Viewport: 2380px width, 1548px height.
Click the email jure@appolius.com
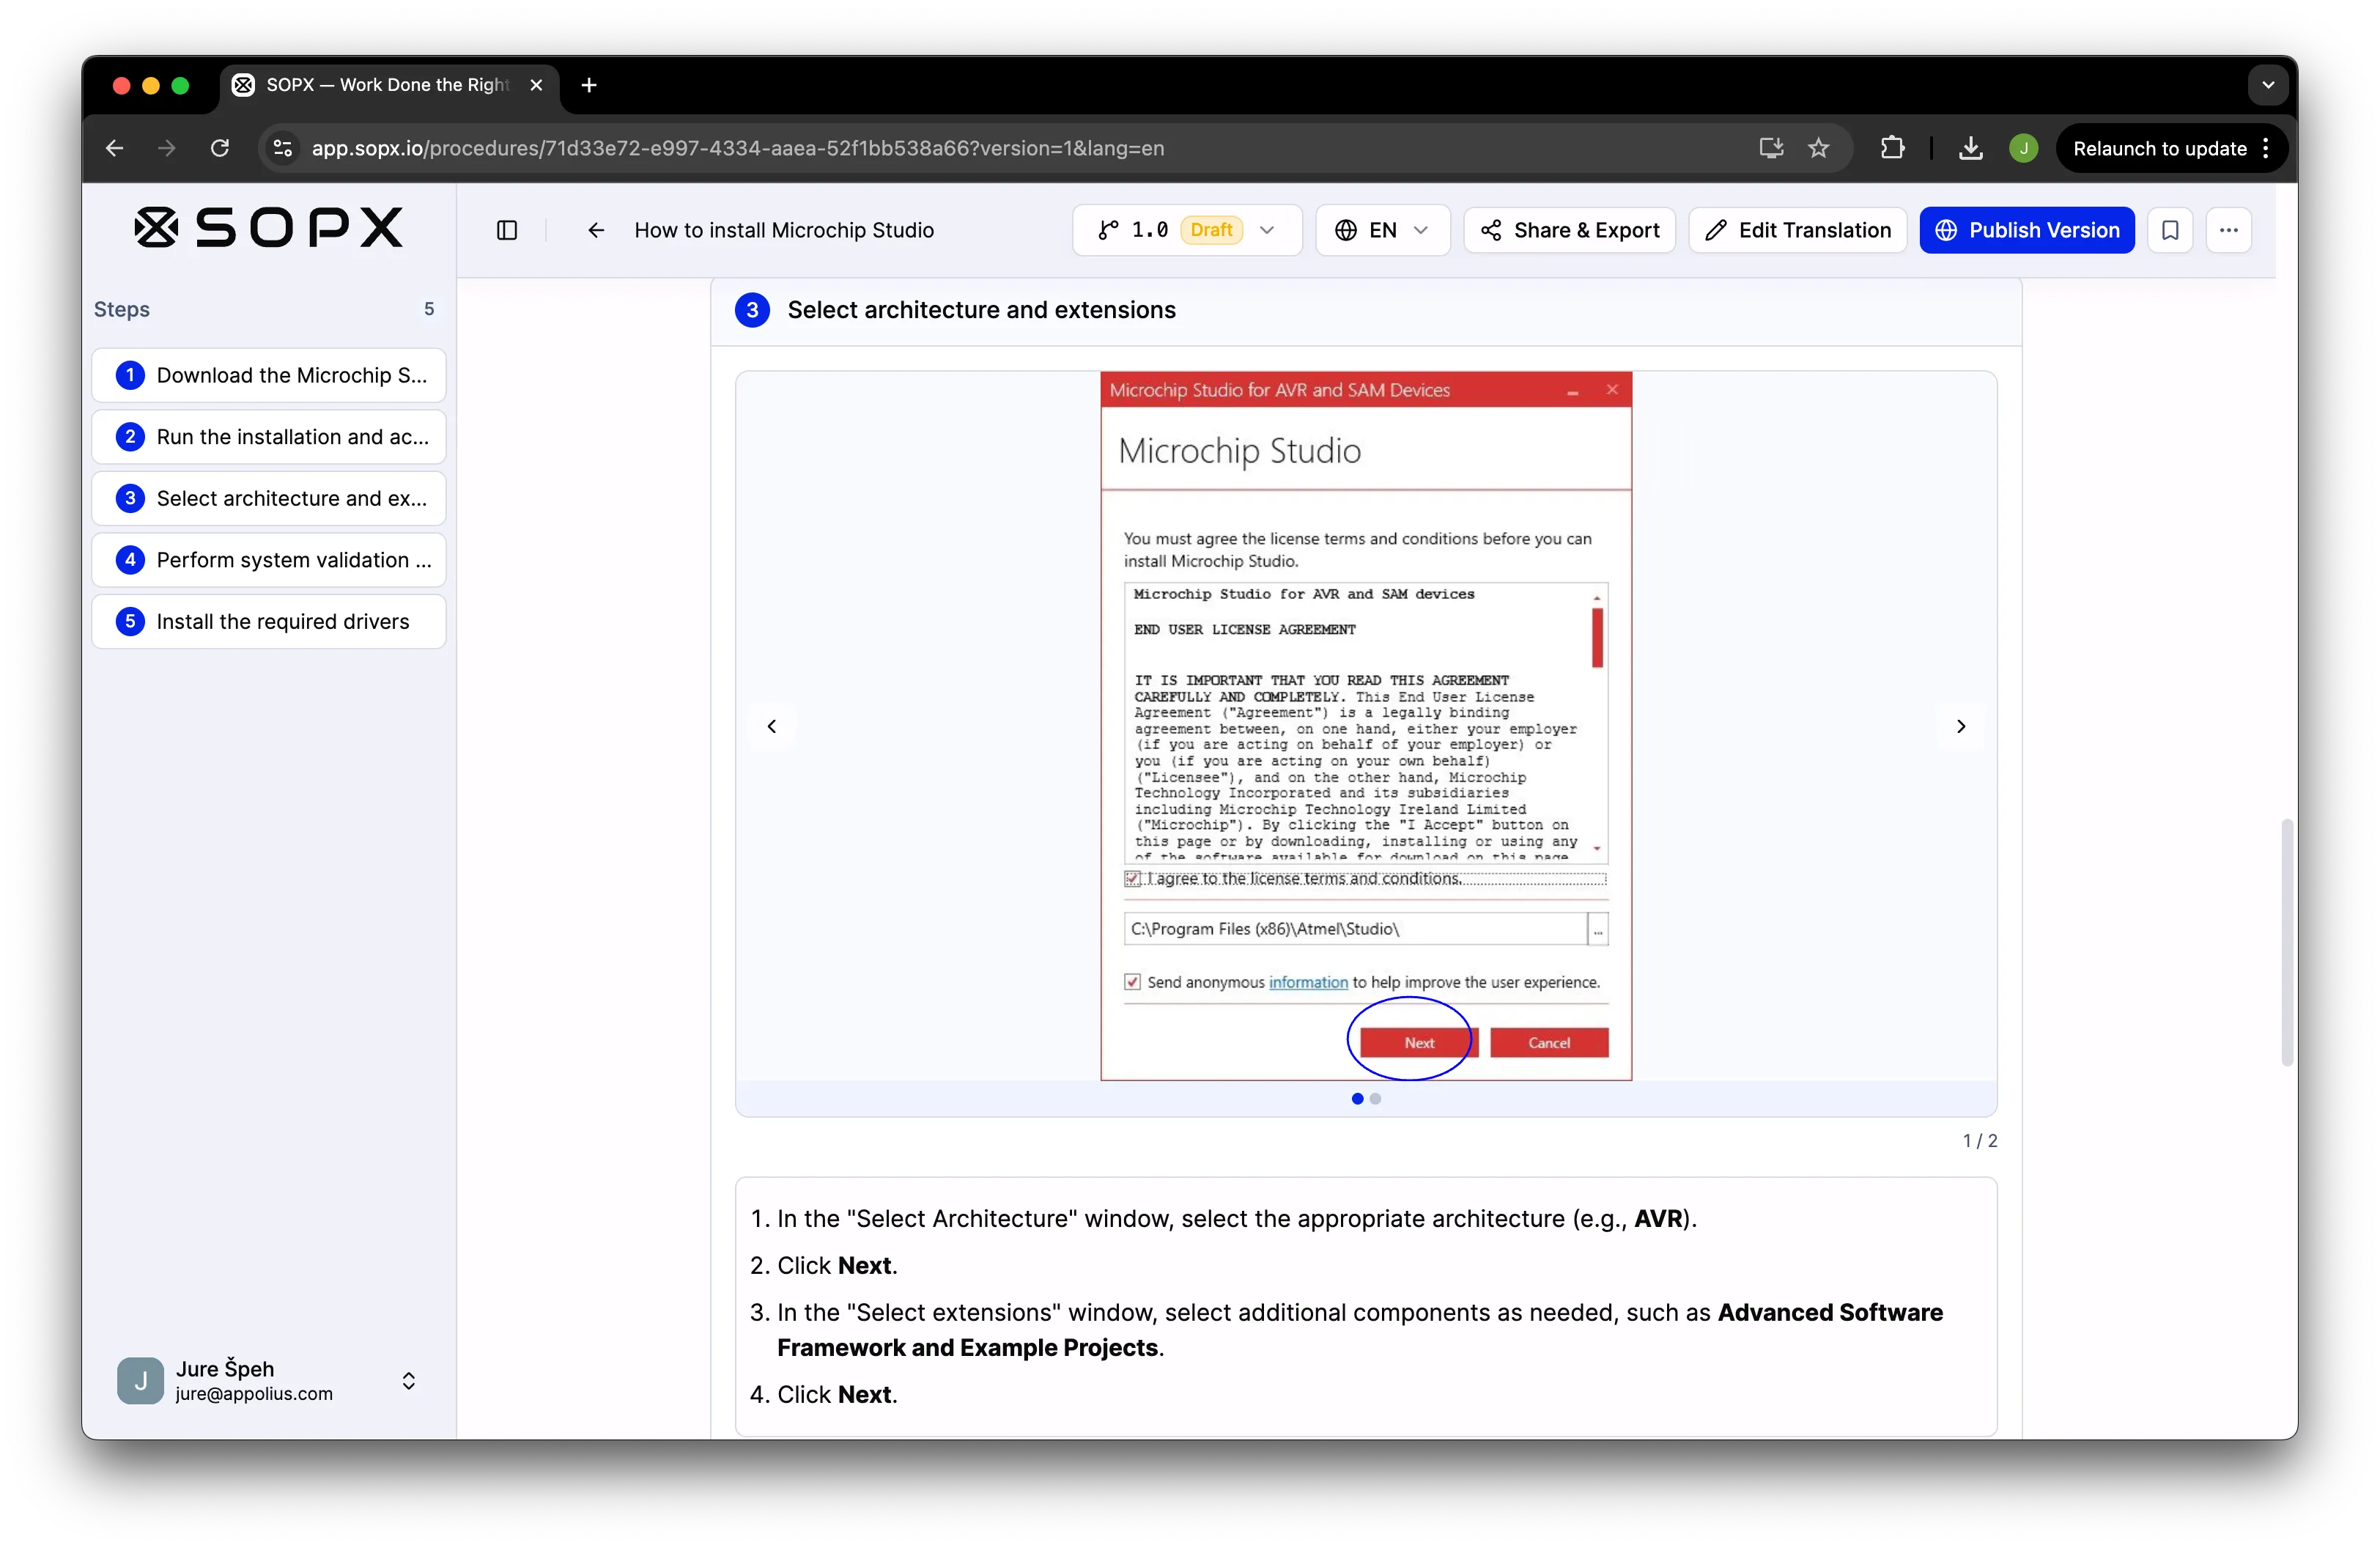[254, 1393]
